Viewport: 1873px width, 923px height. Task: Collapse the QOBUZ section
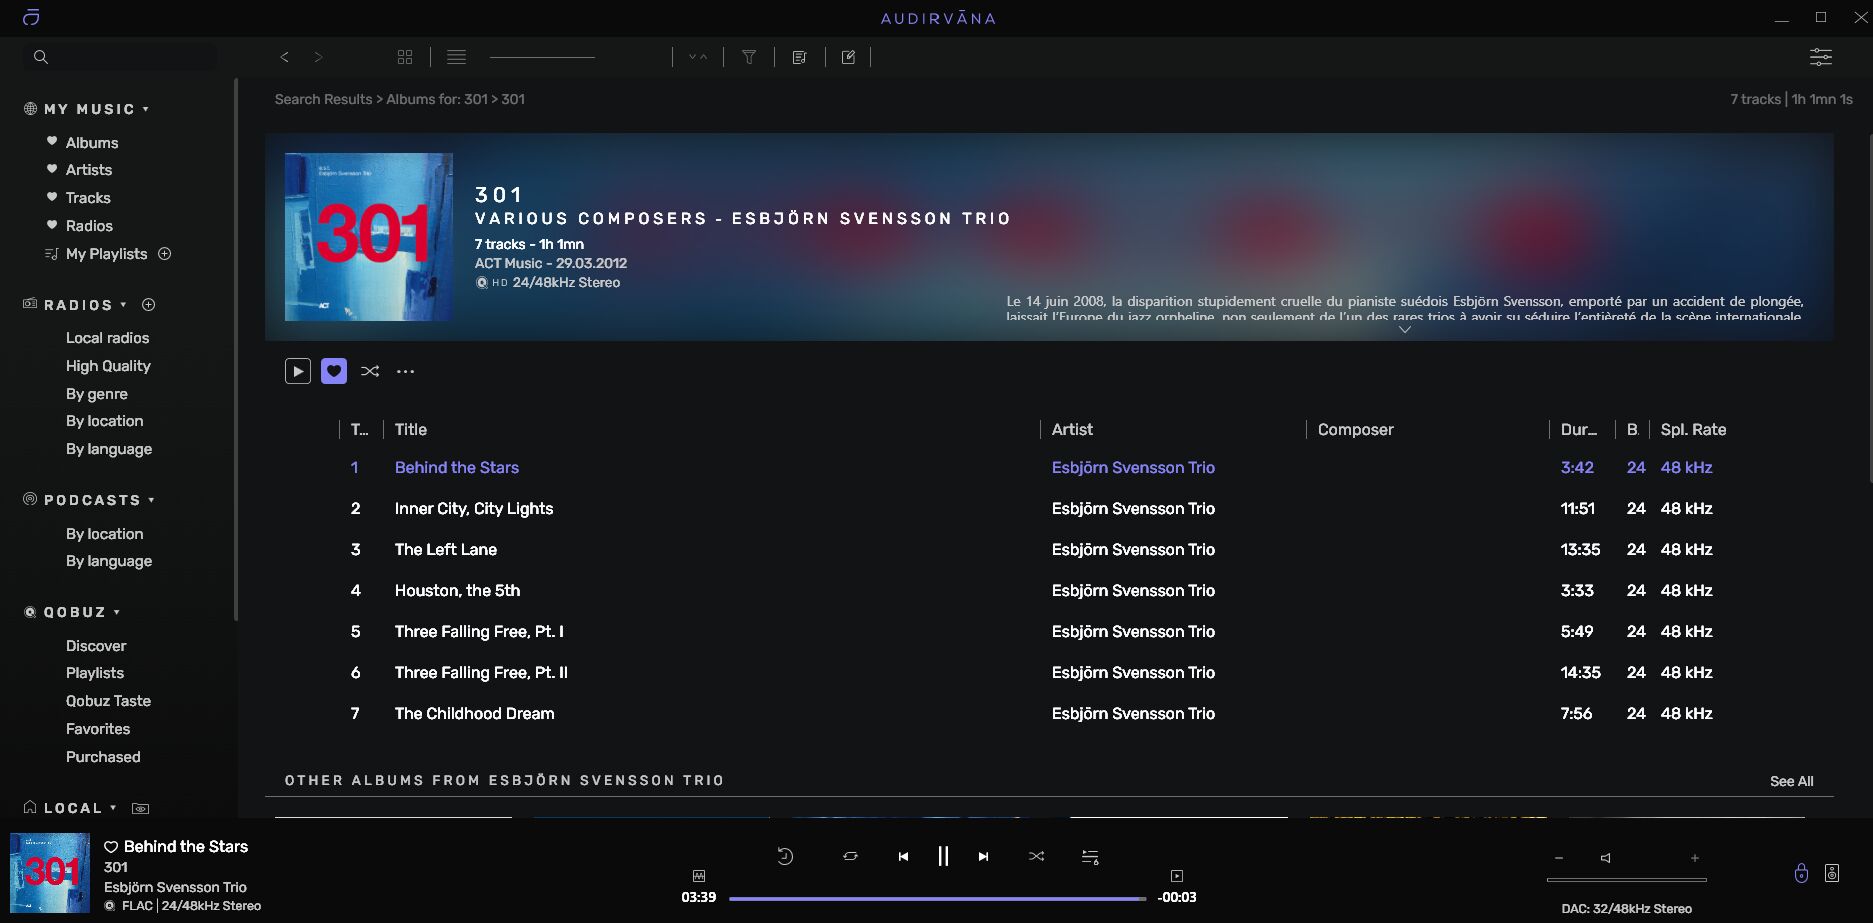click(117, 612)
